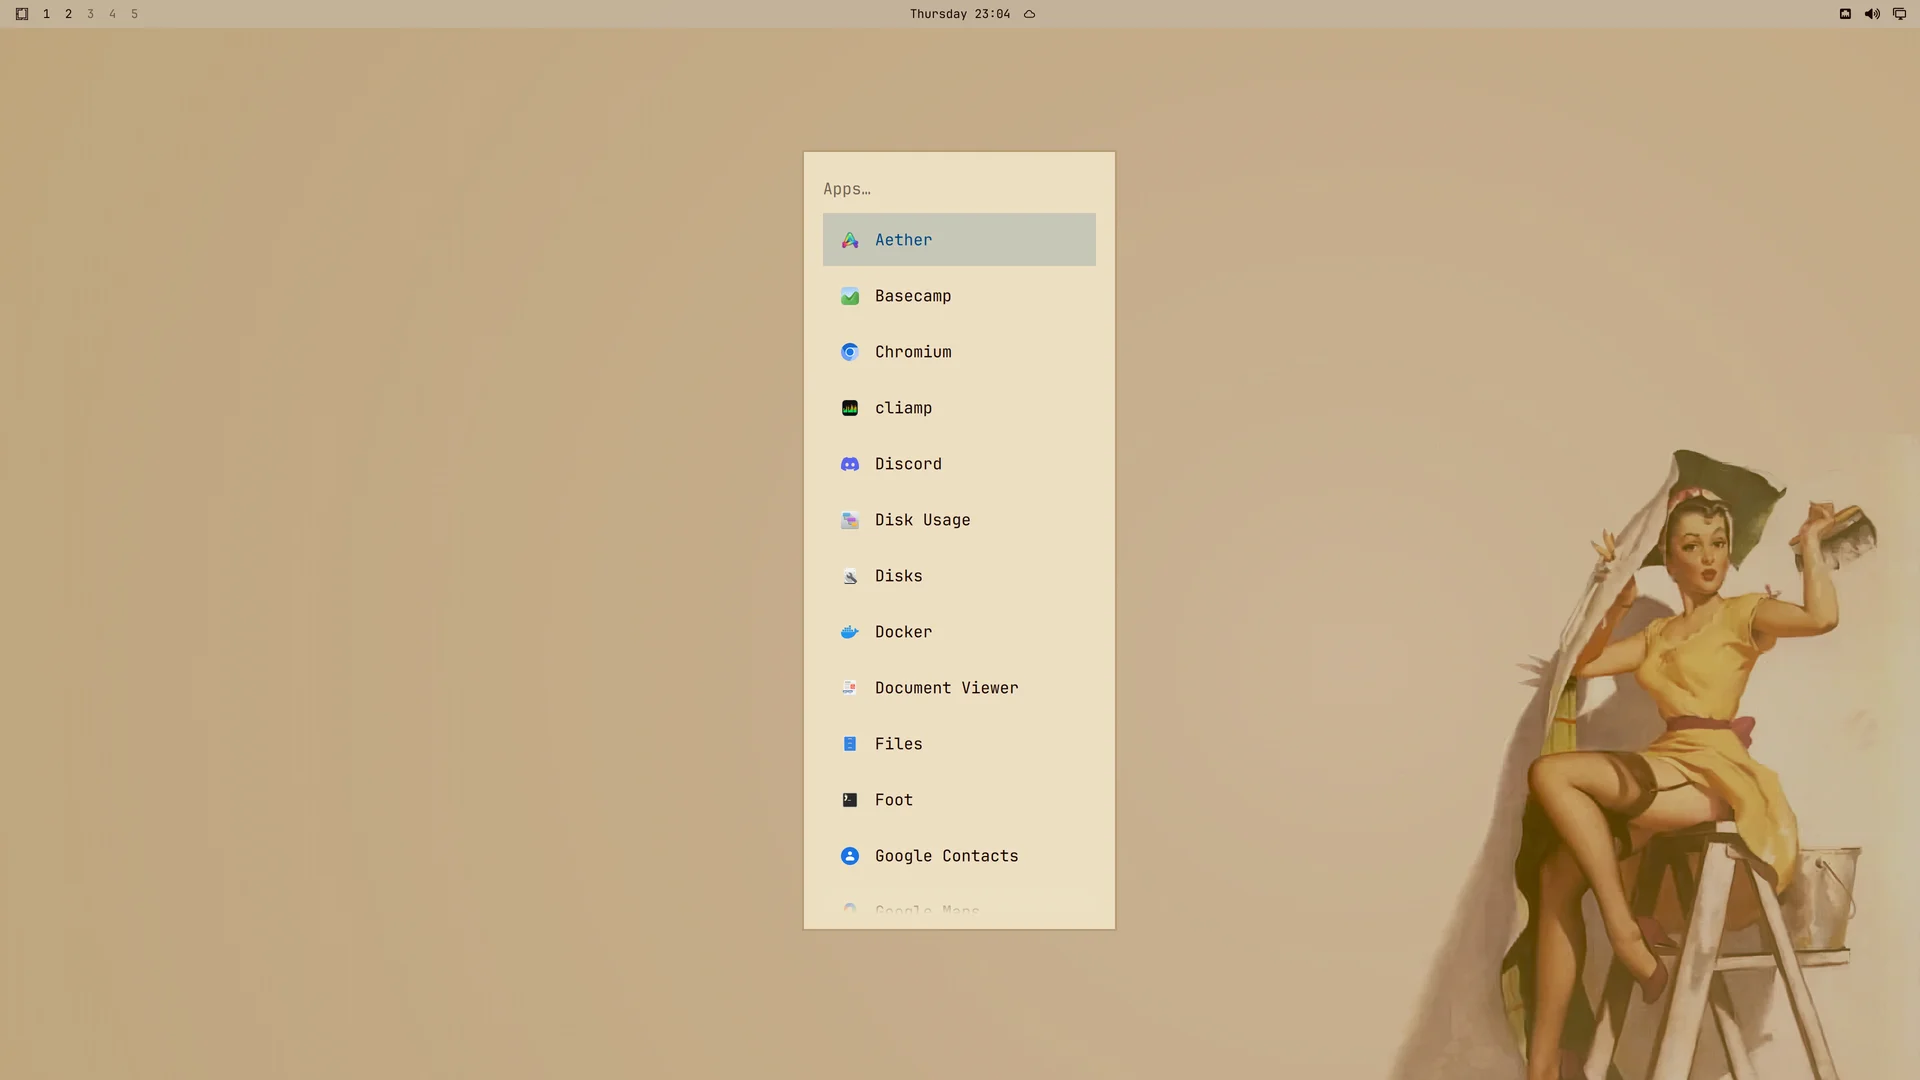Launch Aether from its colorful icon

click(850, 240)
